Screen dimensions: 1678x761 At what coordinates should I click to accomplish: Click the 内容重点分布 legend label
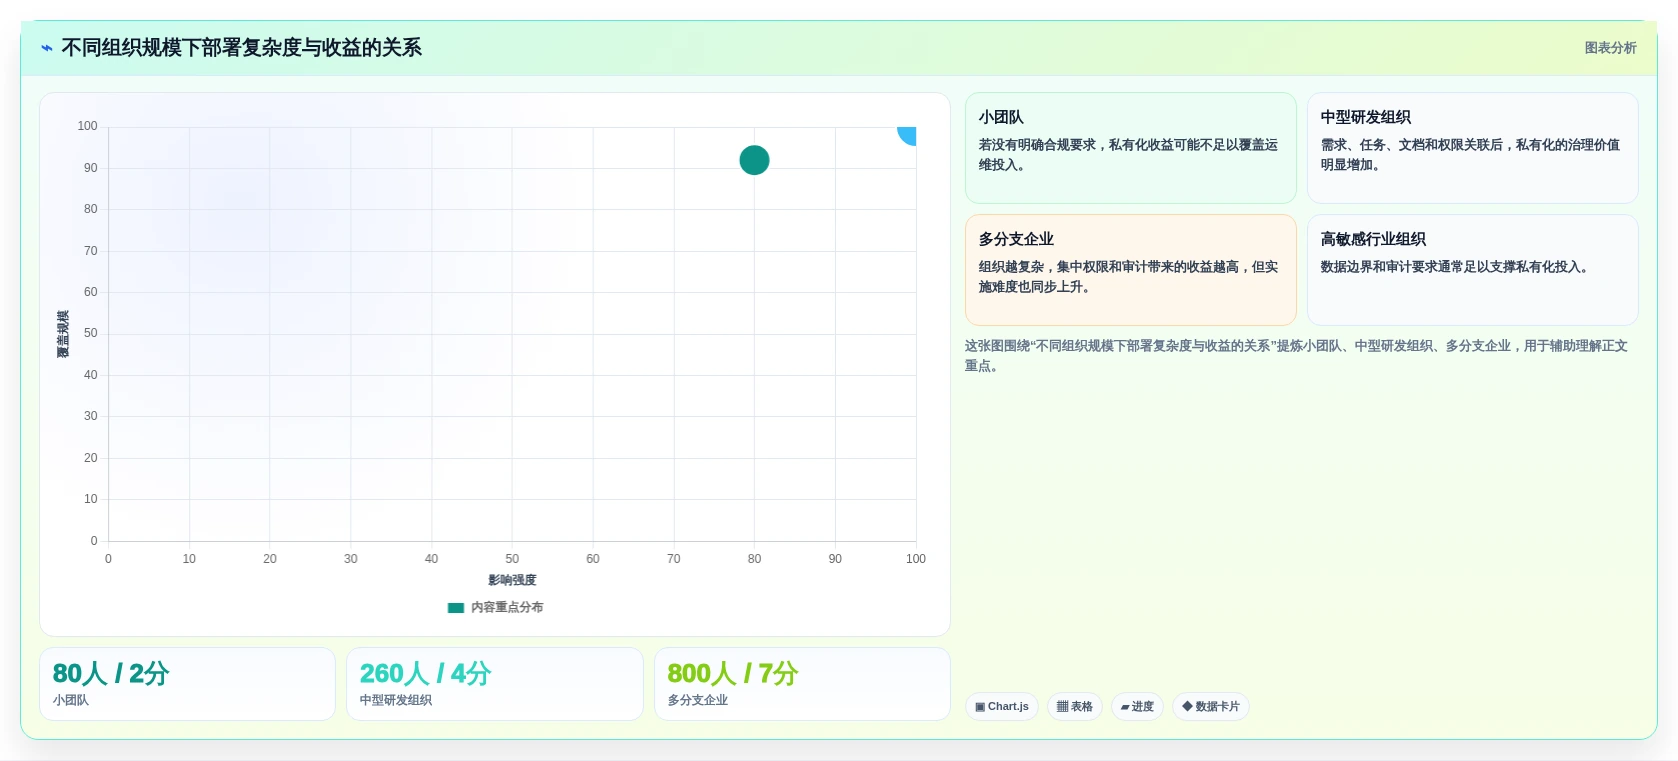507,607
